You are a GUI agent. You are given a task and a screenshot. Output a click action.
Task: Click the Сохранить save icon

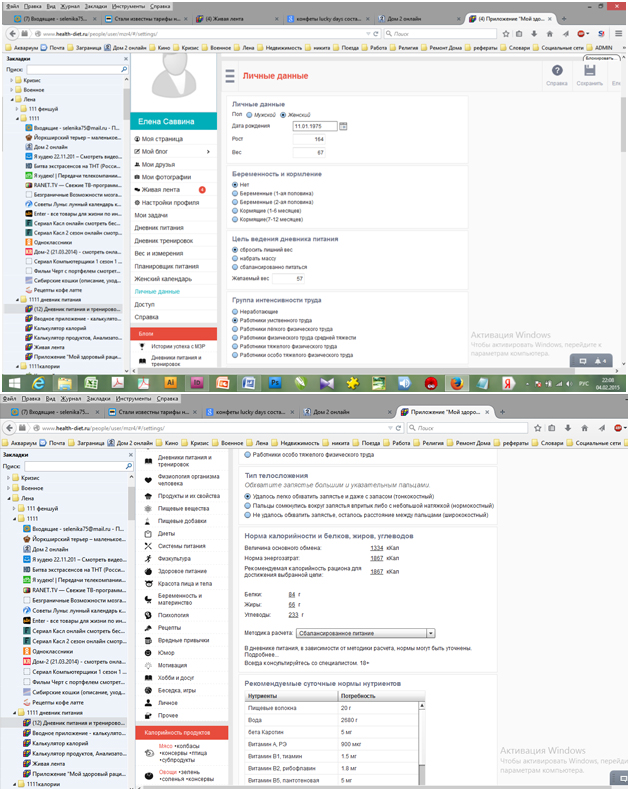[x=589, y=71]
